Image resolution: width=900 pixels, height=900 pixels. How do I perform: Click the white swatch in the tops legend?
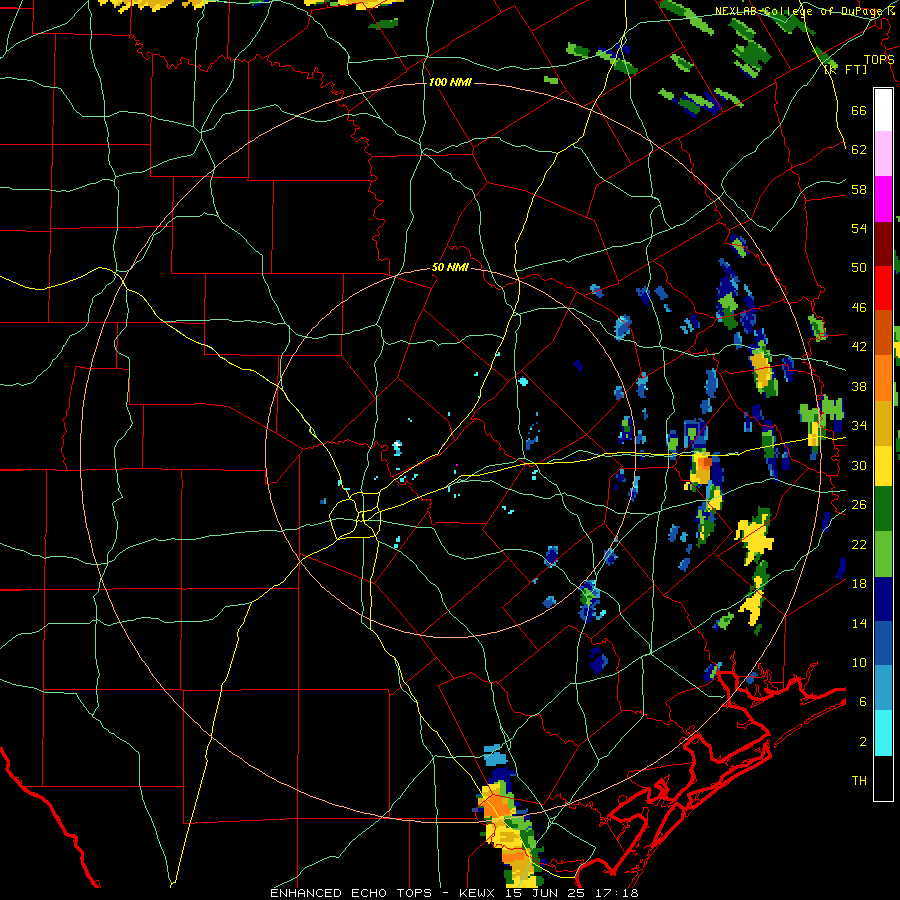pos(883,110)
